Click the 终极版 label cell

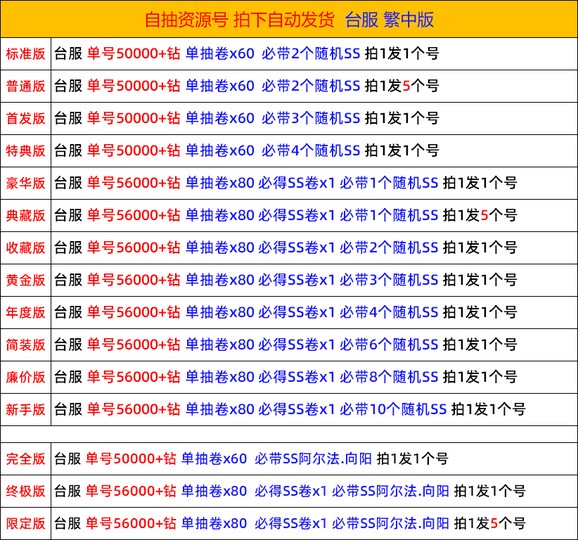click(25, 491)
